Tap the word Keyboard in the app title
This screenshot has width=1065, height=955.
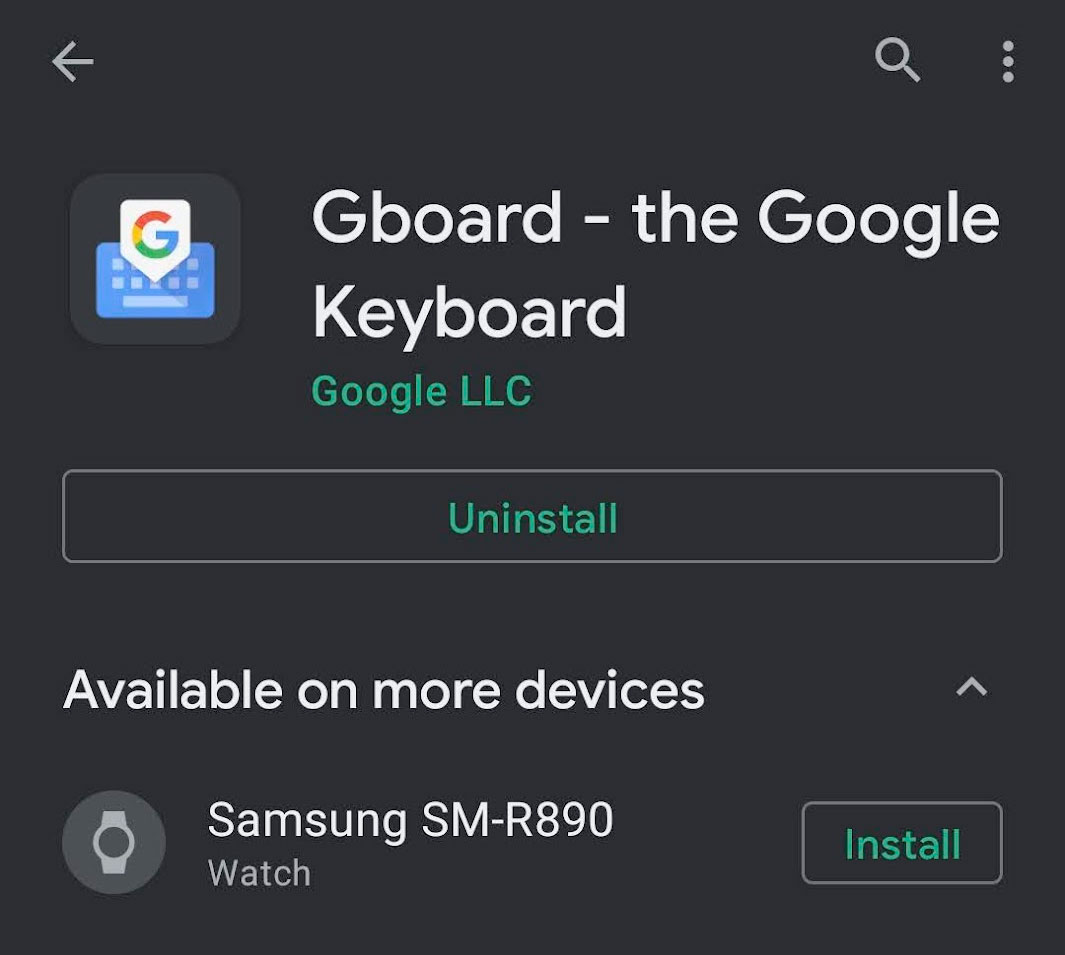(x=469, y=313)
